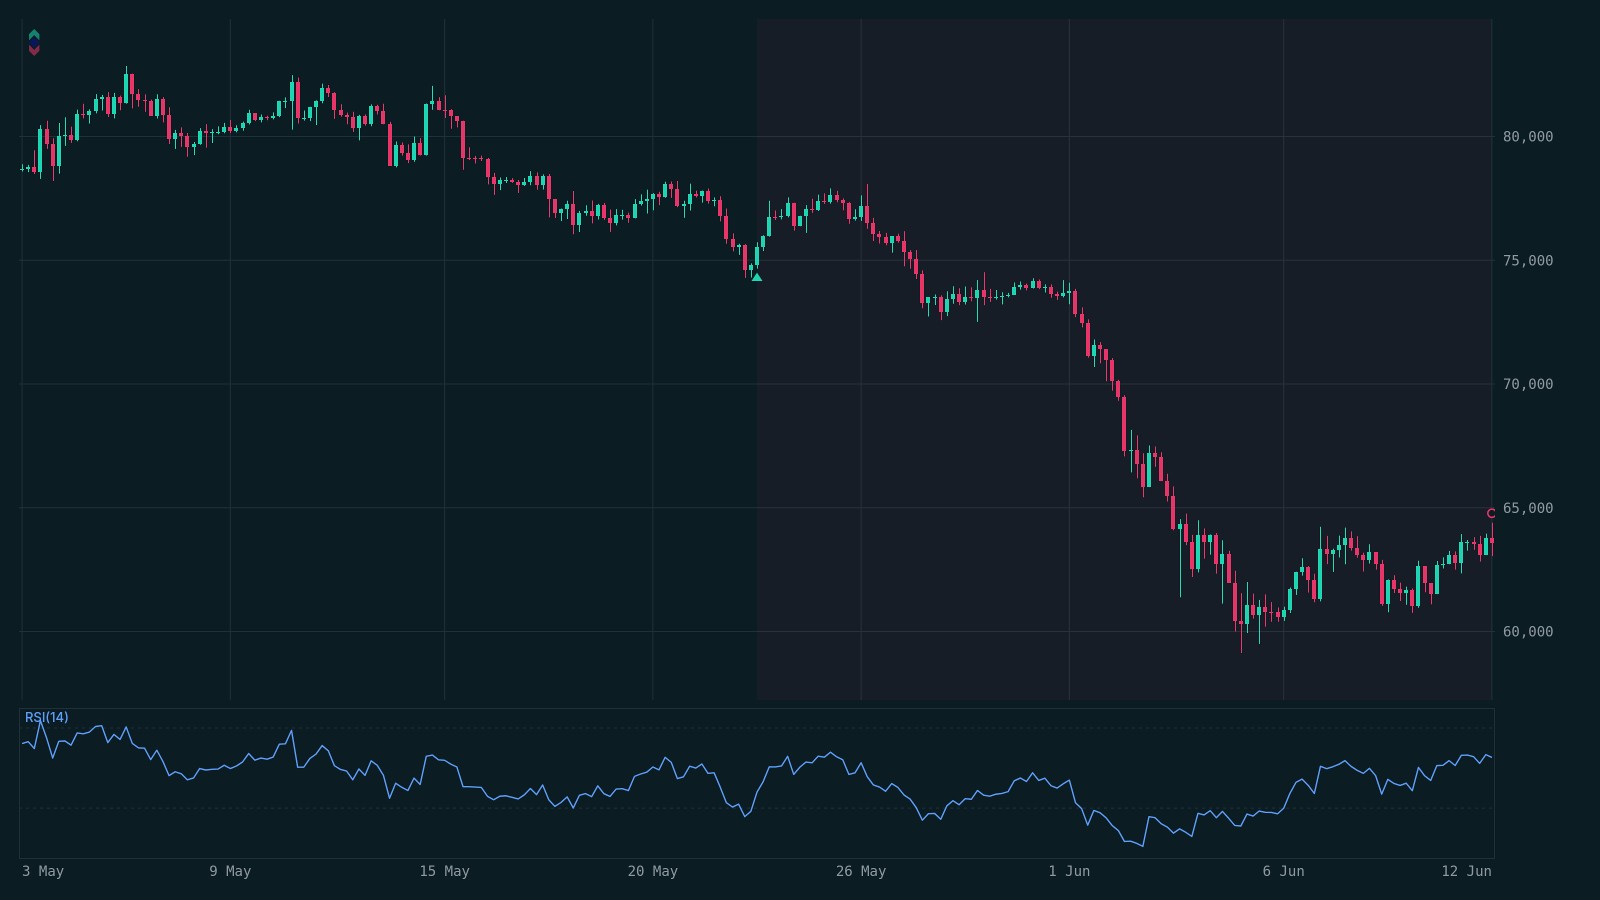The image size is (1600, 900).
Task: Click the 60,000 price axis label
Action: pos(1528,632)
